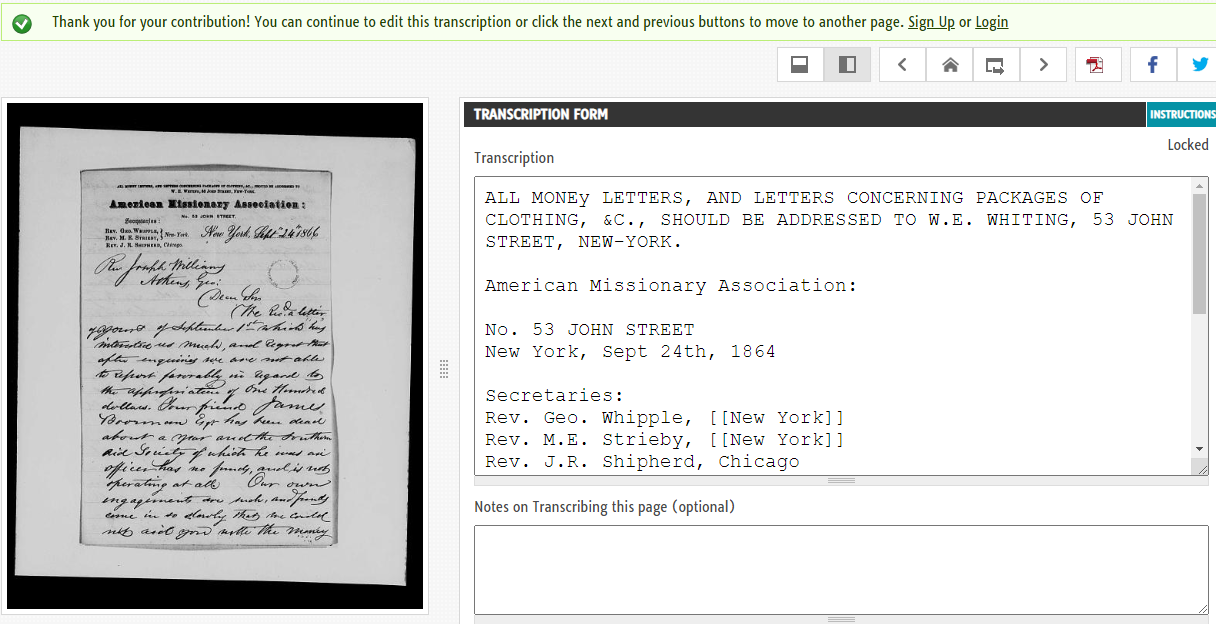Click 'New York, Sept 24th, 1864' transcription line
Viewport: 1216px width, 624px height.
click(630, 352)
